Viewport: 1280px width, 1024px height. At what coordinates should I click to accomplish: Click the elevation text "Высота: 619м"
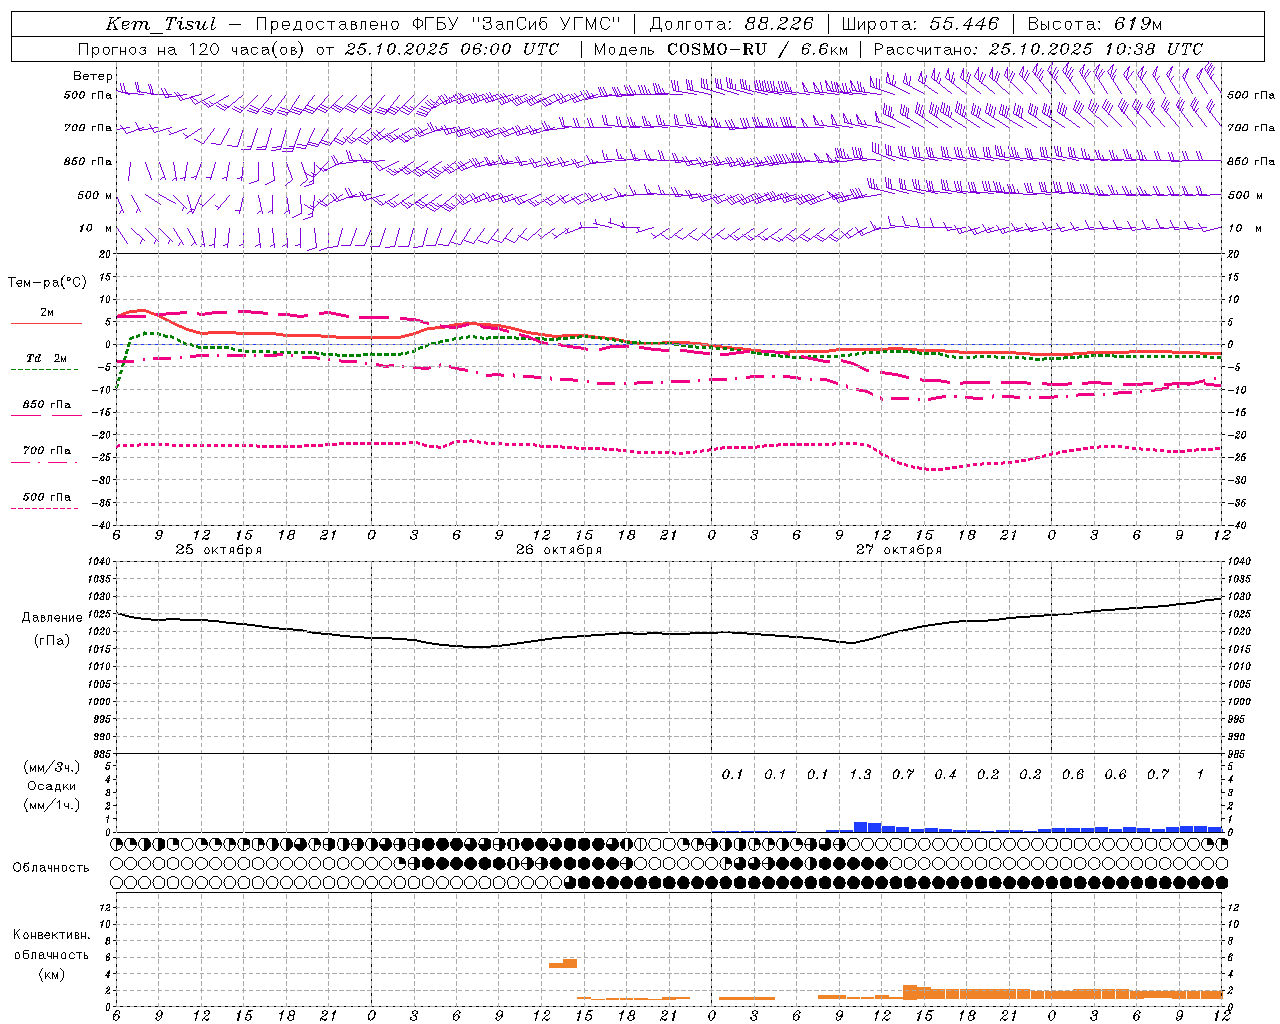pyautogui.click(x=1095, y=25)
